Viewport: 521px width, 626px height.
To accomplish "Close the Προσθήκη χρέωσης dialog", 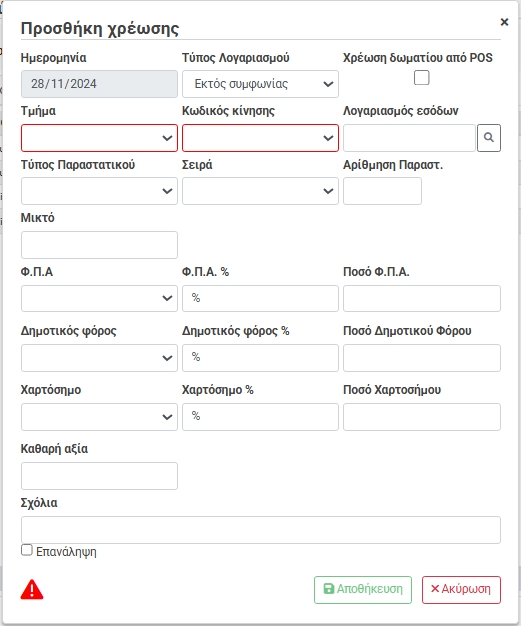I will click(x=504, y=22).
